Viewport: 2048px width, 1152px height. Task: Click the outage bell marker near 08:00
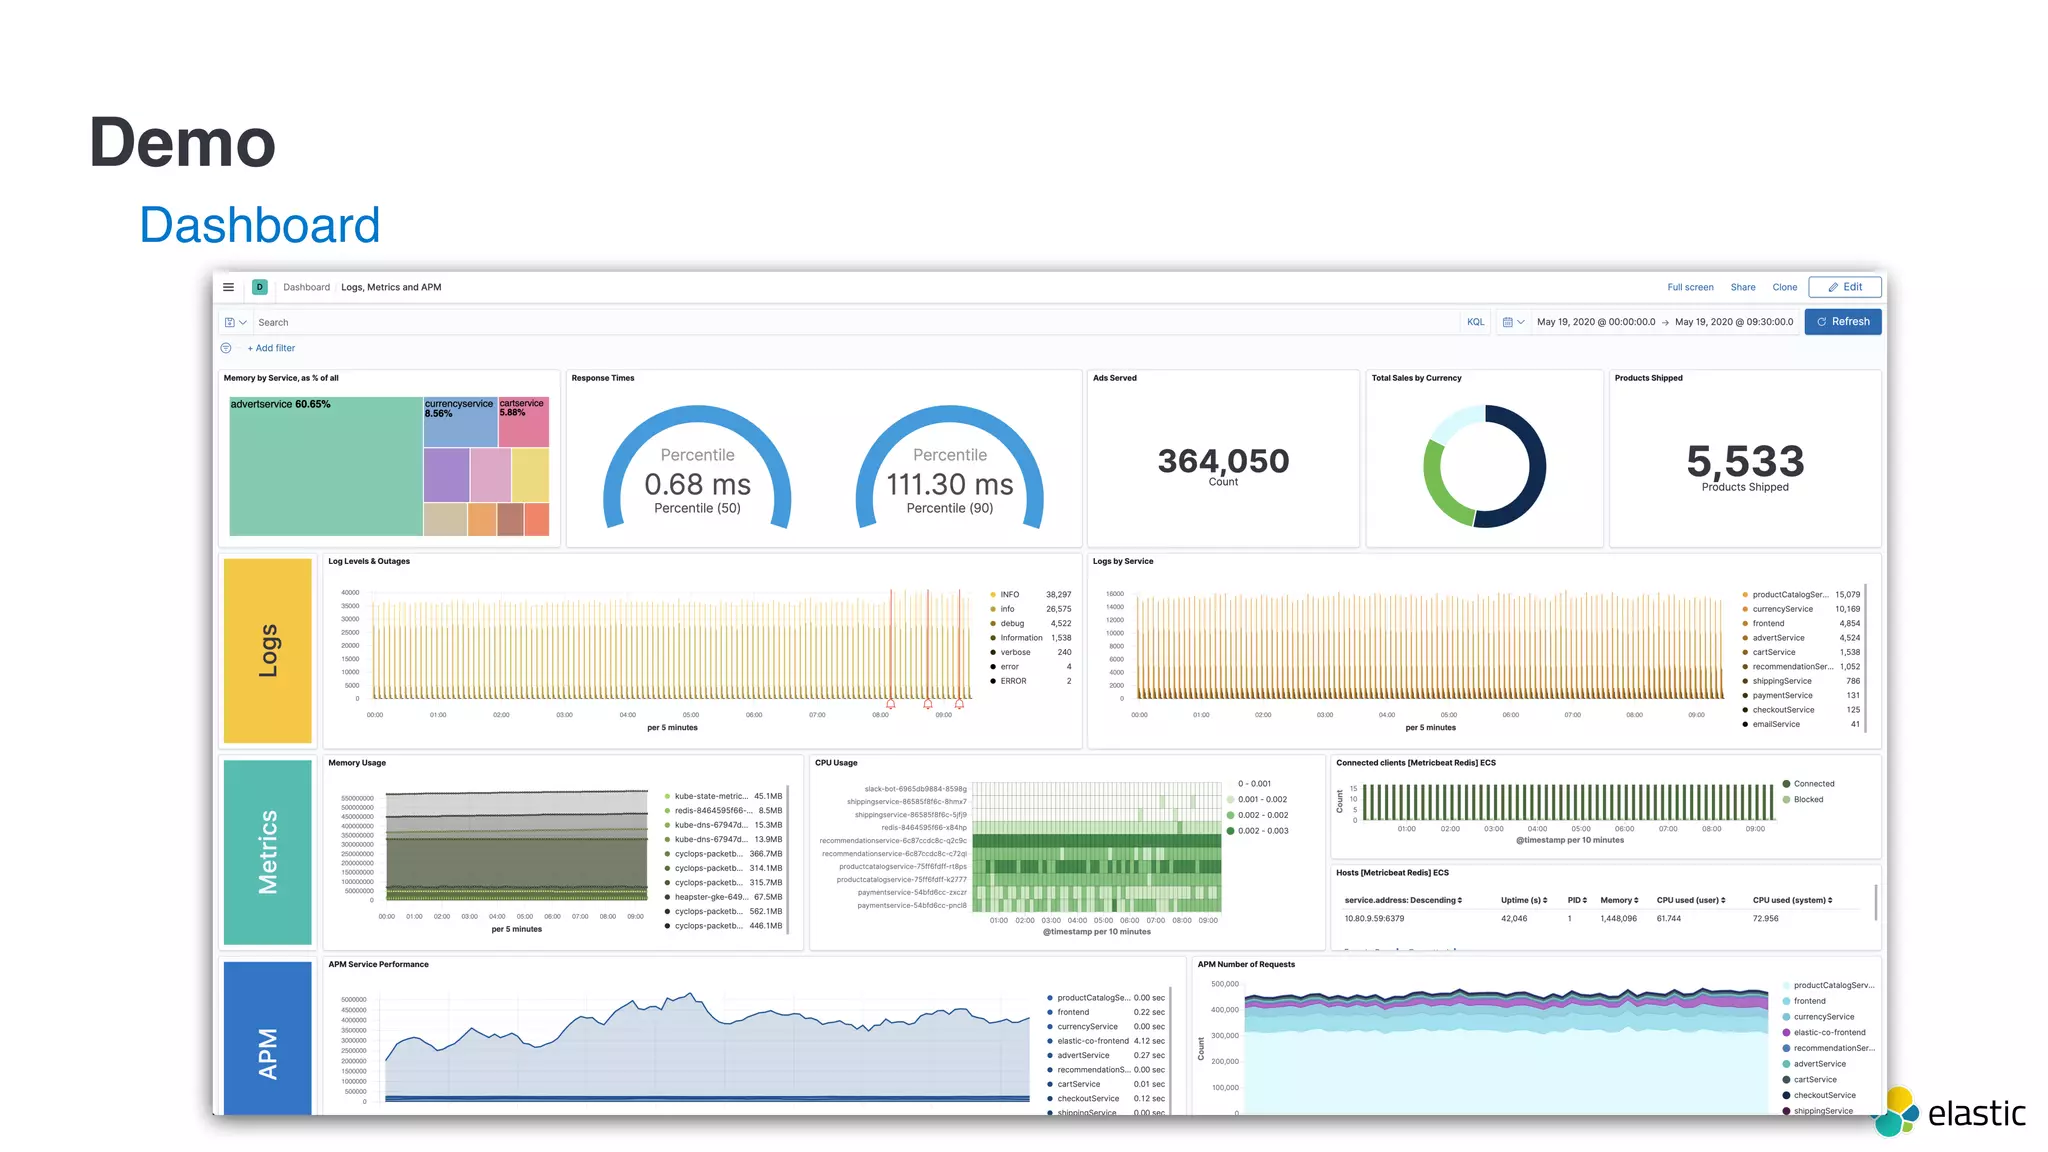tap(890, 704)
